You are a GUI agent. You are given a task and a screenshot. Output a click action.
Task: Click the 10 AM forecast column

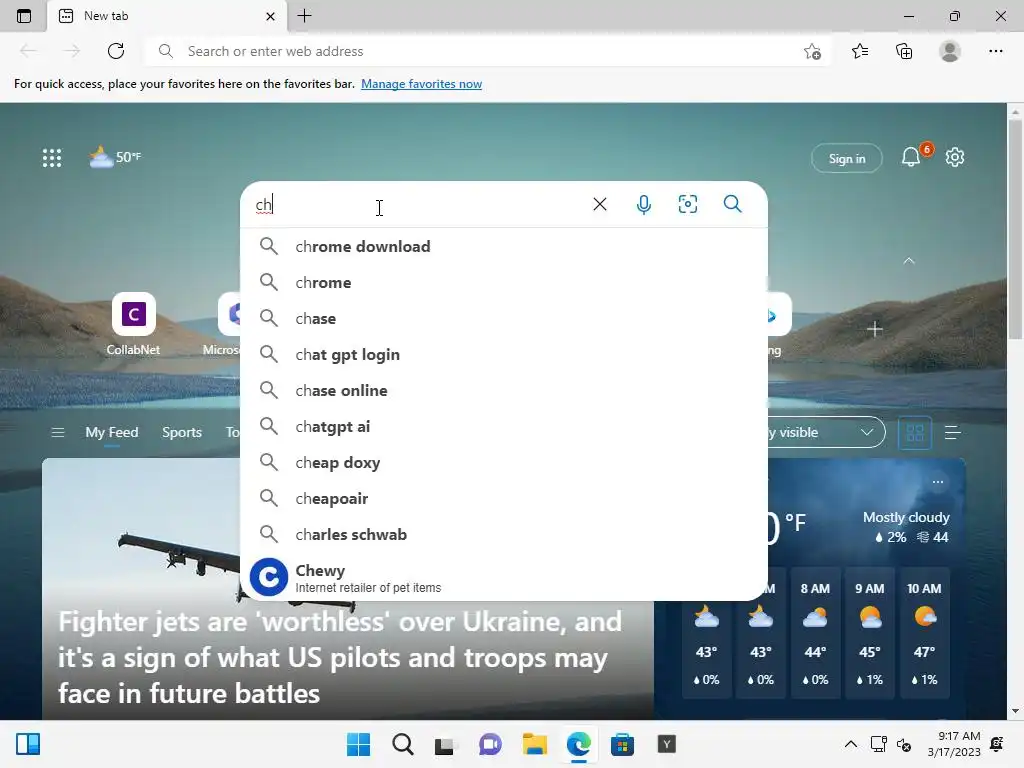[924, 633]
